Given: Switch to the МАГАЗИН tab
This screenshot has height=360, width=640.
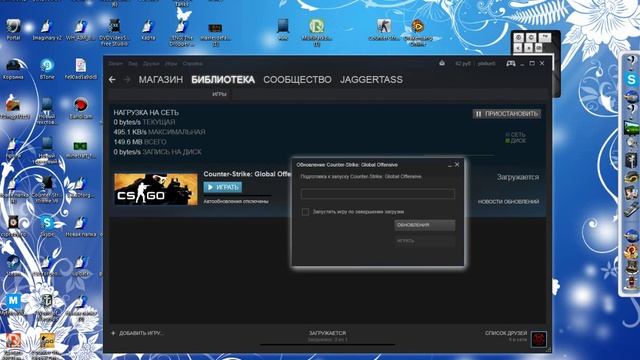Looking at the screenshot, I should (161, 80).
